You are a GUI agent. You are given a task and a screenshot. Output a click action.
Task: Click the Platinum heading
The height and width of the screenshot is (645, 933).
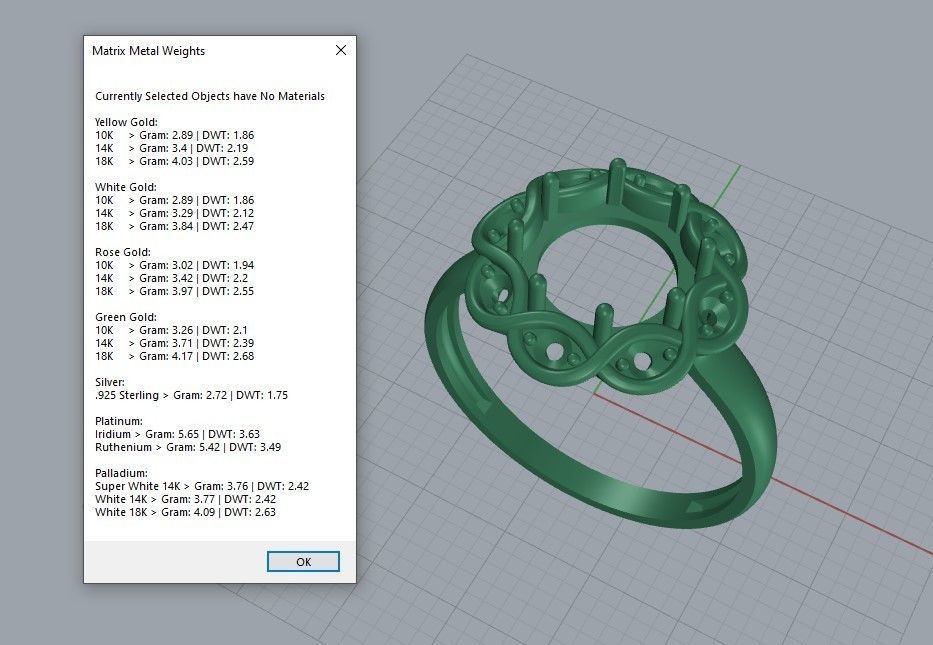click(118, 421)
